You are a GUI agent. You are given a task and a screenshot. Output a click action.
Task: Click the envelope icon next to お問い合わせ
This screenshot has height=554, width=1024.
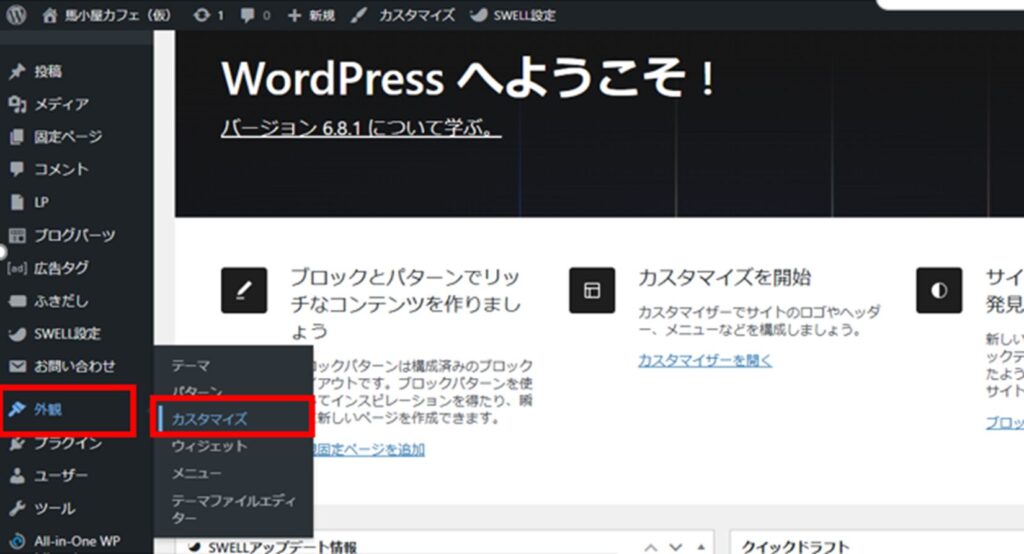tap(17, 367)
